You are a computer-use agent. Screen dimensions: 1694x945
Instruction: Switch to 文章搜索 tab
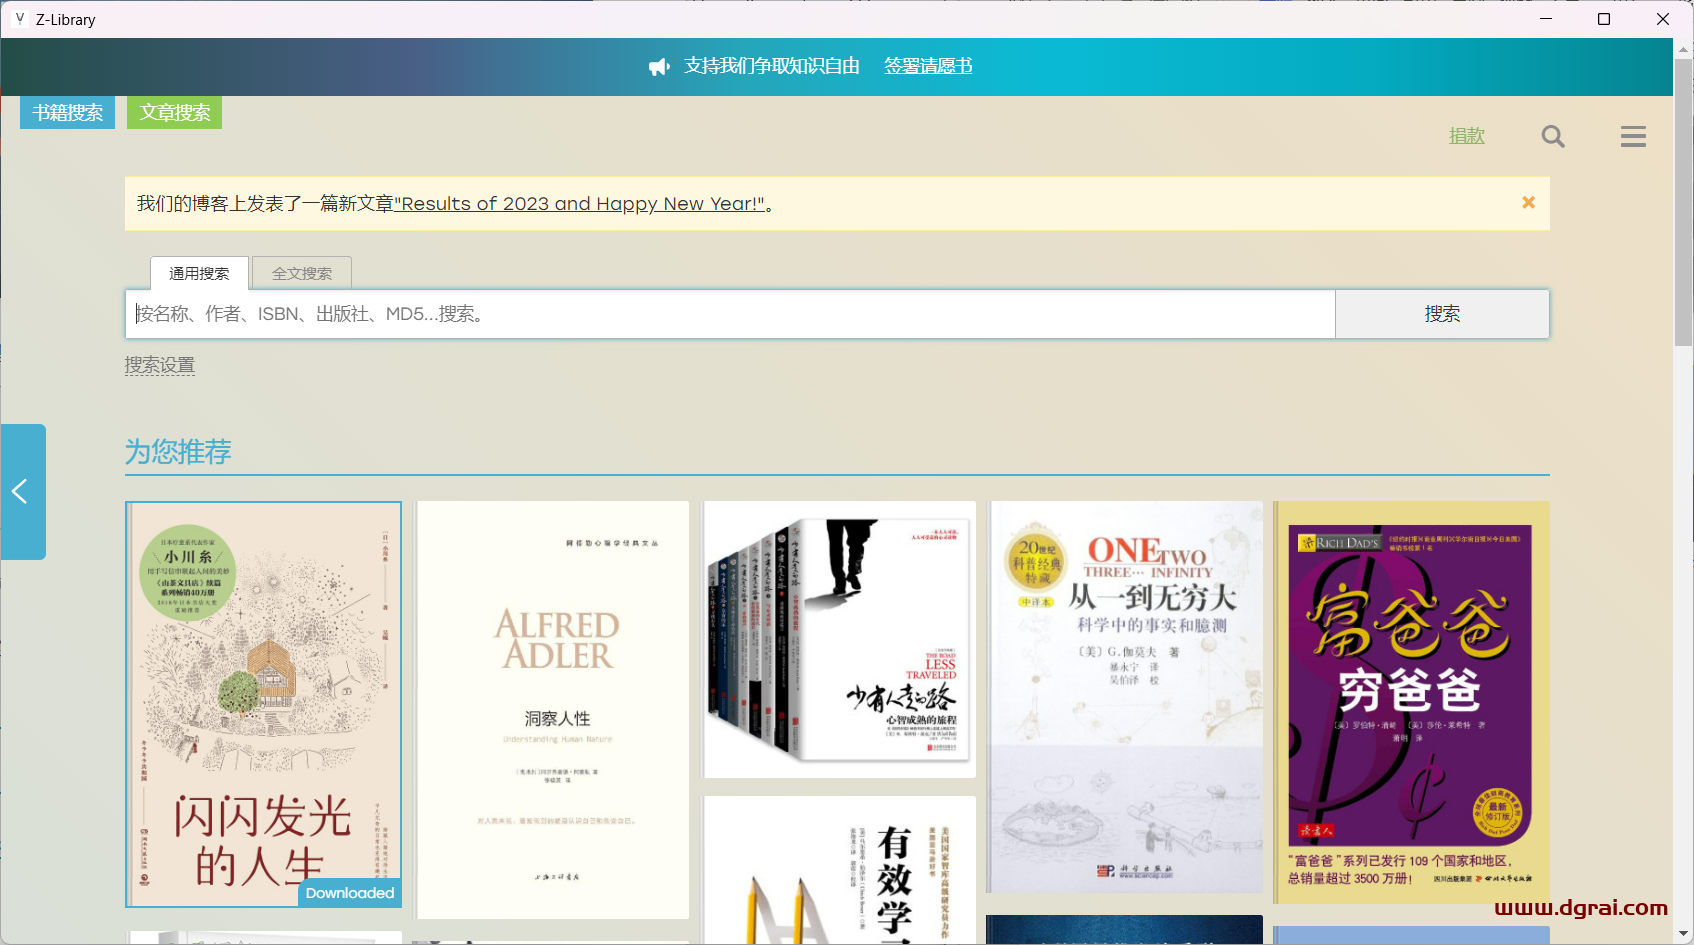[174, 113]
